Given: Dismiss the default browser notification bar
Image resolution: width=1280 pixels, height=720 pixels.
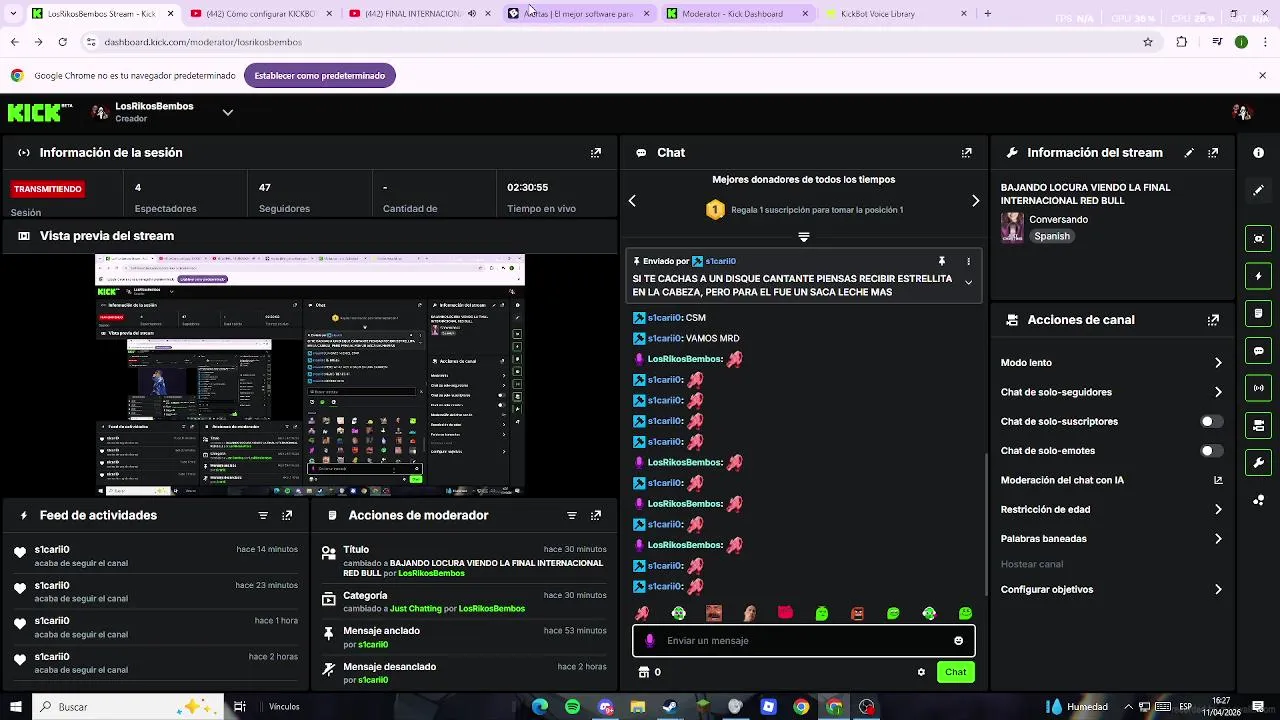Looking at the screenshot, I should click(x=1262, y=76).
